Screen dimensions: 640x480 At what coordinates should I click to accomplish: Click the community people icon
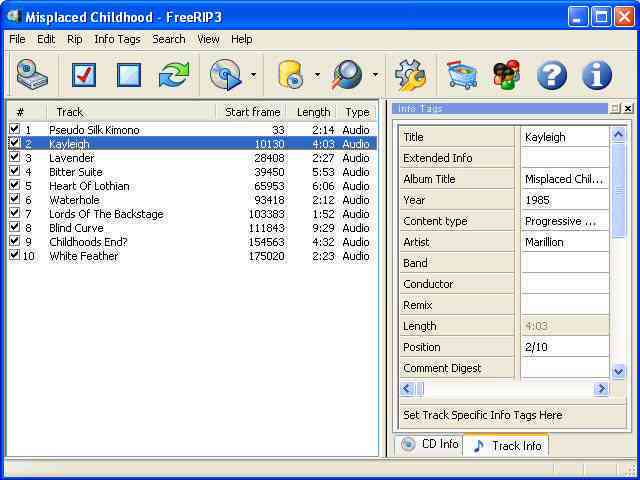click(x=507, y=75)
